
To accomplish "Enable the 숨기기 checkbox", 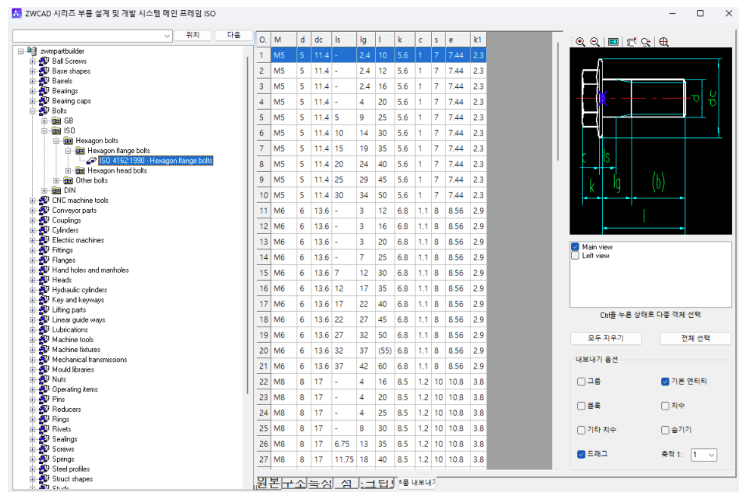I will tap(665, 430).
